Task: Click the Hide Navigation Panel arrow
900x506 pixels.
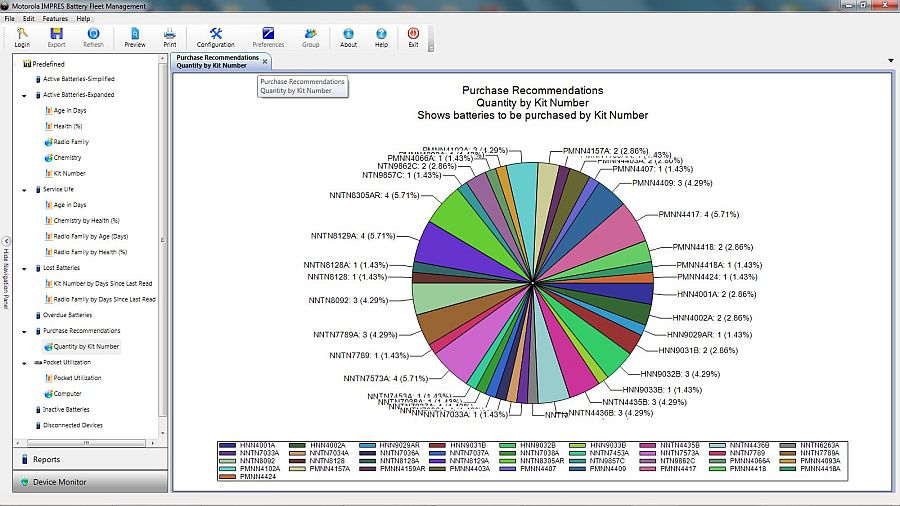Action: point(6,241)
